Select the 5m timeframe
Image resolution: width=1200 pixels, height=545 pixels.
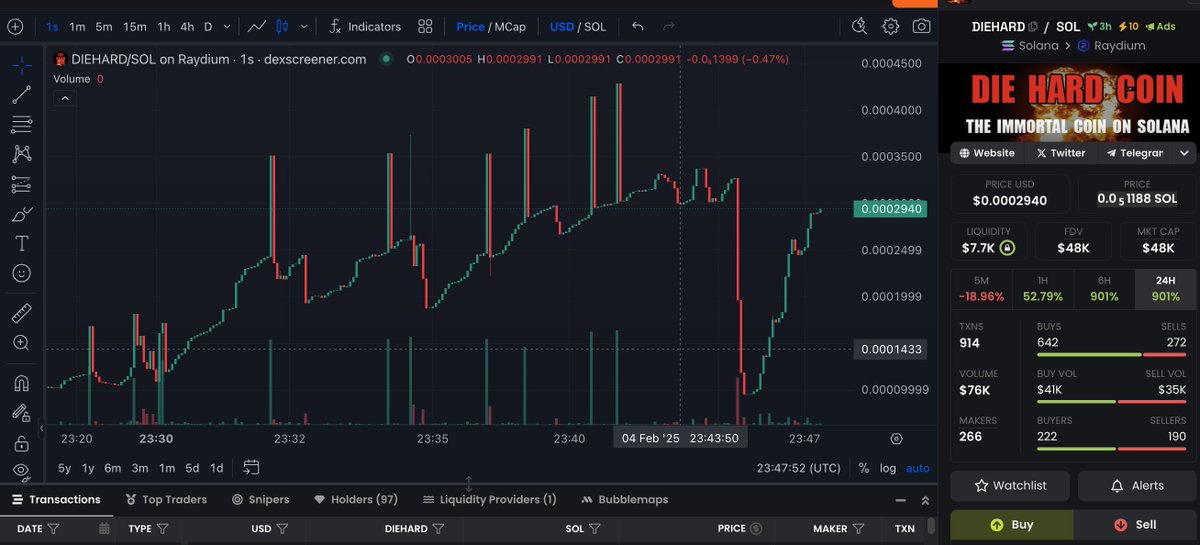pos(104,27)
